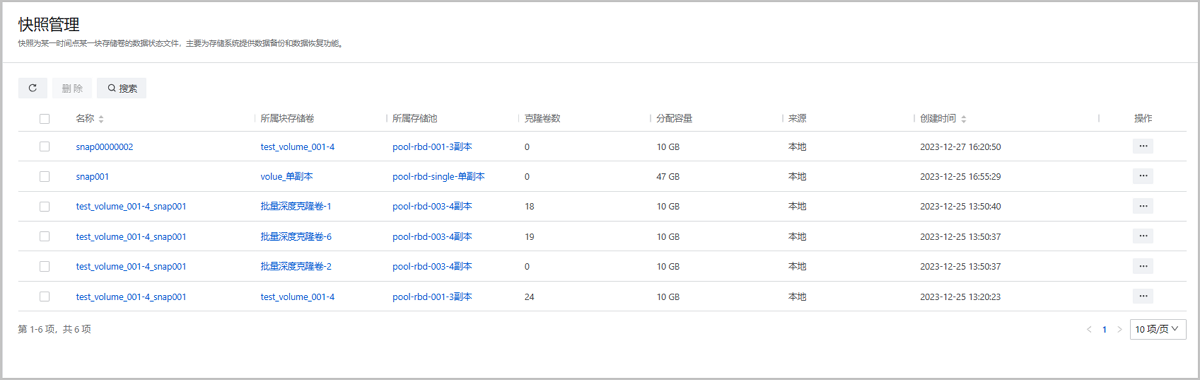The image size is (1200, 380).
Task: Toggle the select-all header checkbox
Action: (44, 119)
